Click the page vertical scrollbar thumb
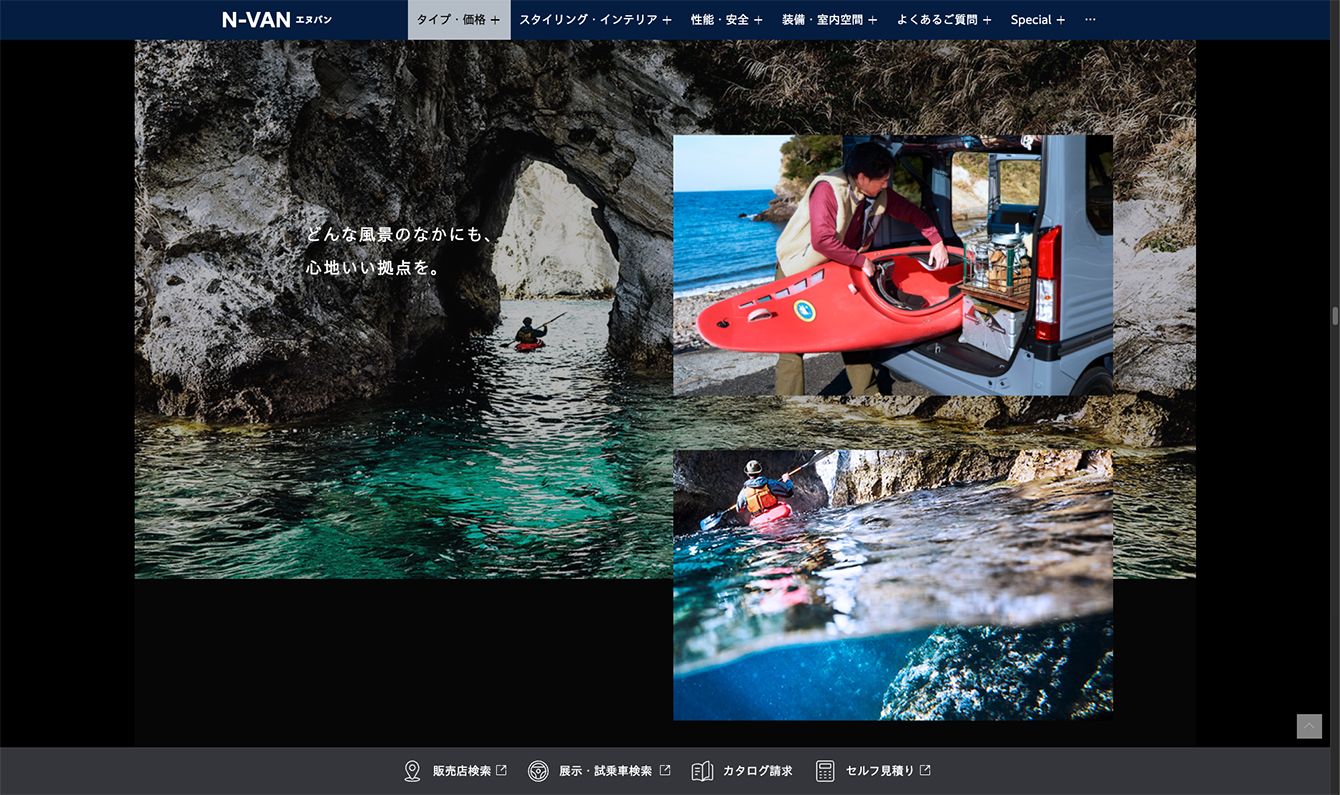1340x795 pixels. (x=1334, y=316)
